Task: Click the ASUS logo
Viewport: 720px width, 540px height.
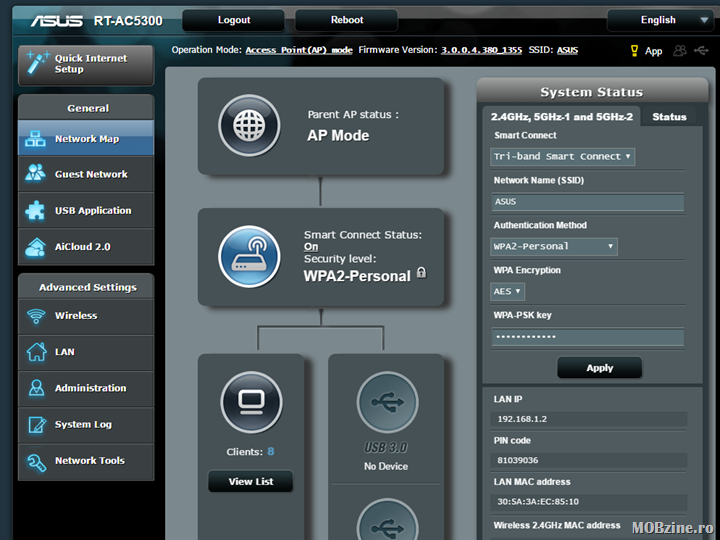Action: click(x=57, y=21)
